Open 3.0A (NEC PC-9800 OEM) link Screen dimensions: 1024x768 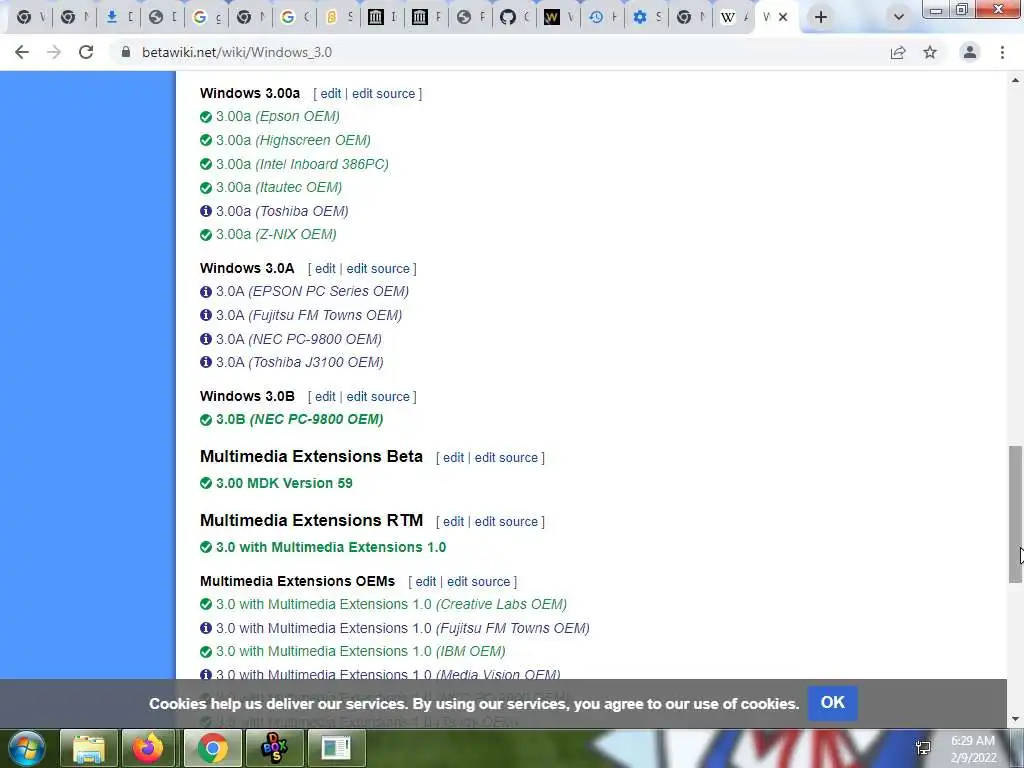point(299,339)
